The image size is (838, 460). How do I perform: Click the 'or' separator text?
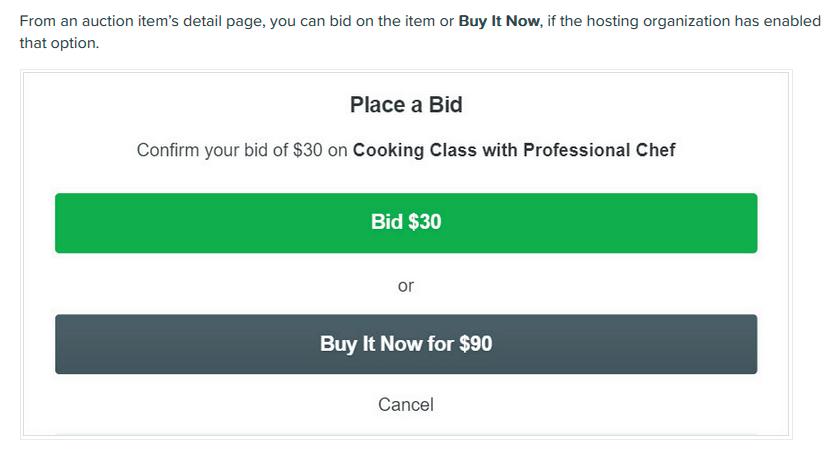coord(405,286)
